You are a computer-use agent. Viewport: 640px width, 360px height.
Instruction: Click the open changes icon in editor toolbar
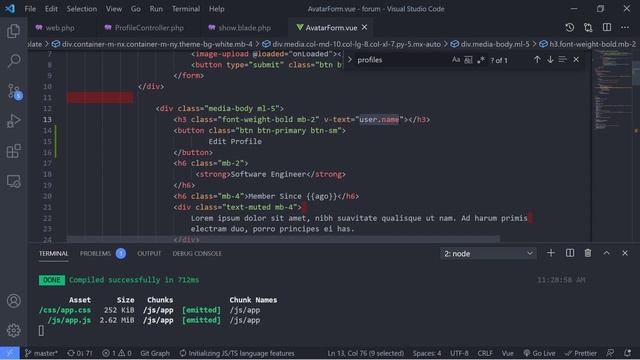tap(588, 27)
